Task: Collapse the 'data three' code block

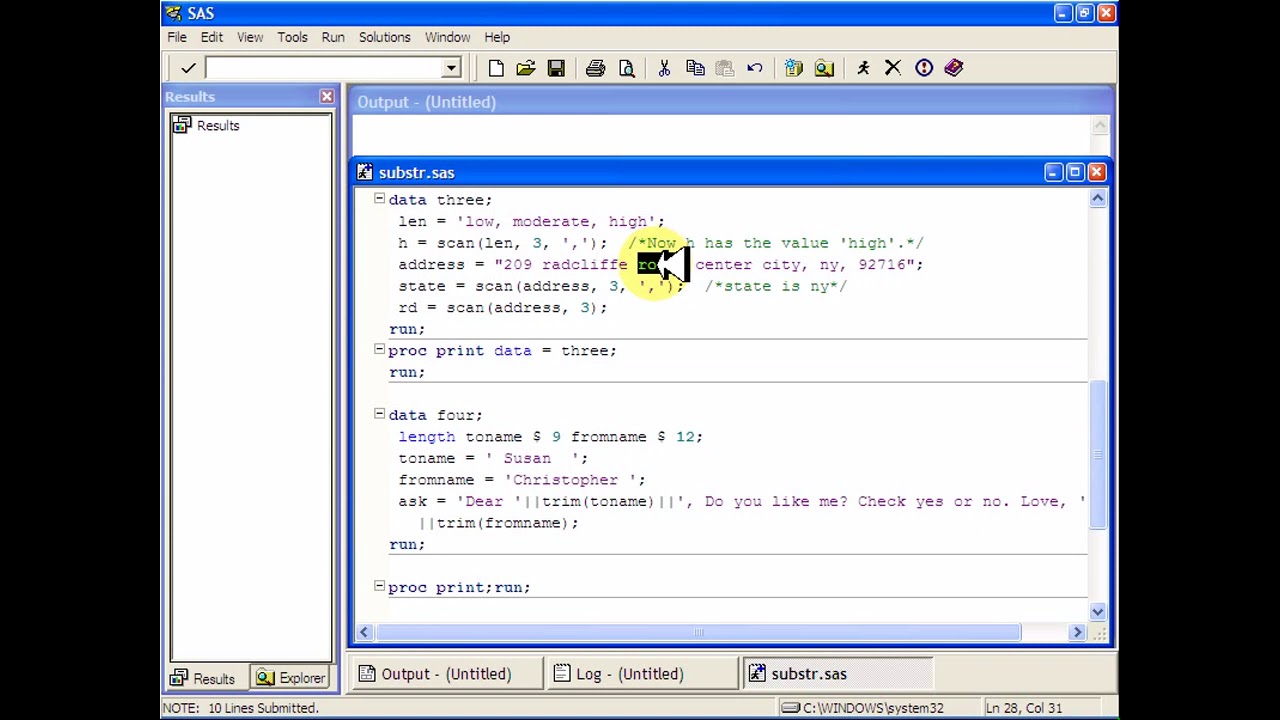Action: 379,199
